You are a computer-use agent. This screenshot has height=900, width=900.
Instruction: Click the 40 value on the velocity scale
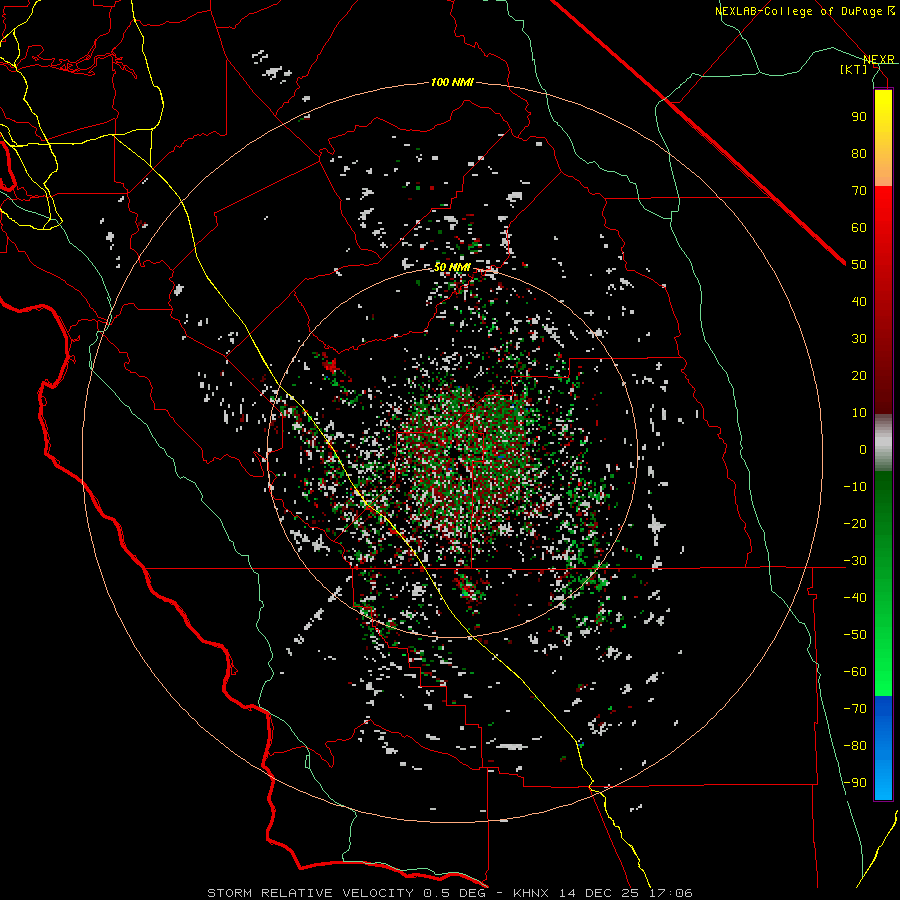tap(859, 301)
